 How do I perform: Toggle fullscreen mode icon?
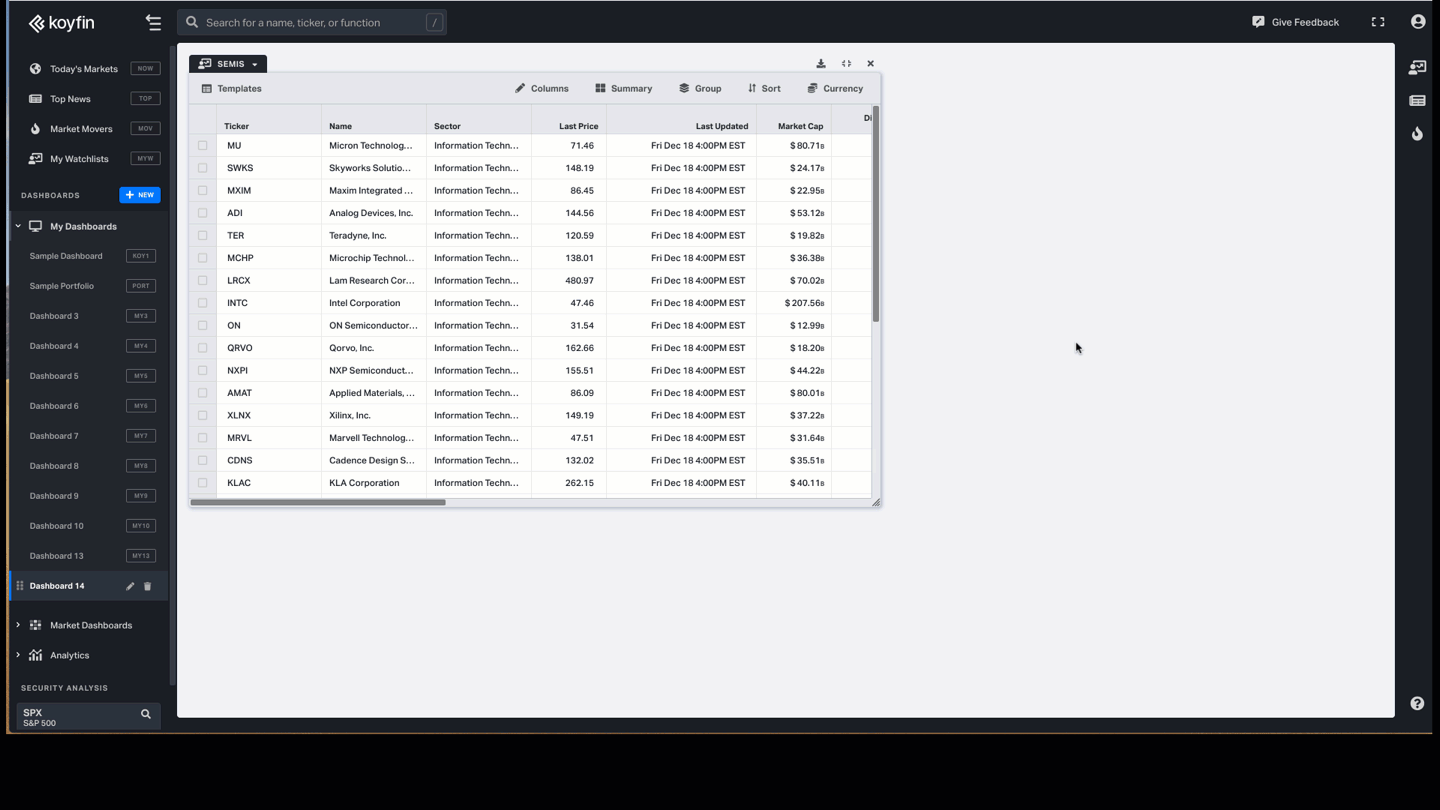1378,22
